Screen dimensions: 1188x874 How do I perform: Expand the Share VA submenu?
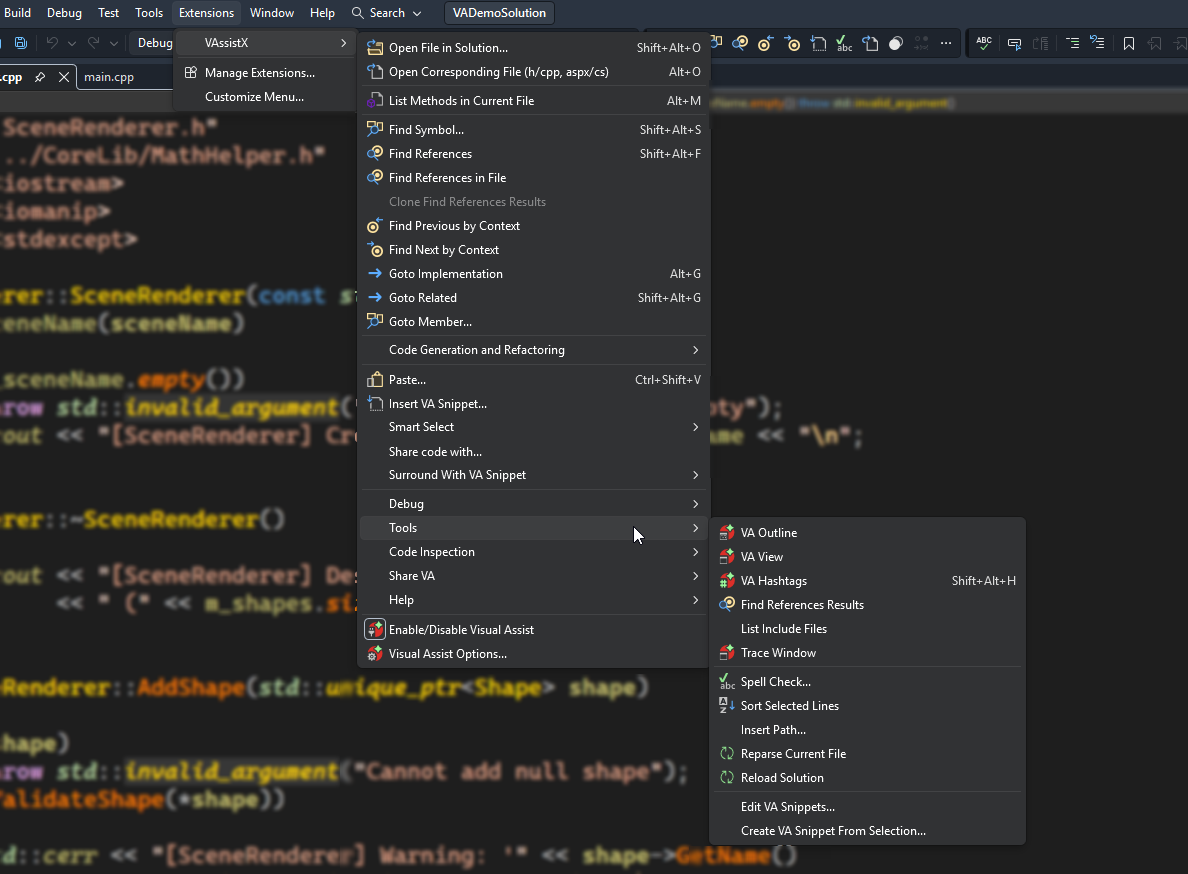pyautogui.click(x=533, y=576)
